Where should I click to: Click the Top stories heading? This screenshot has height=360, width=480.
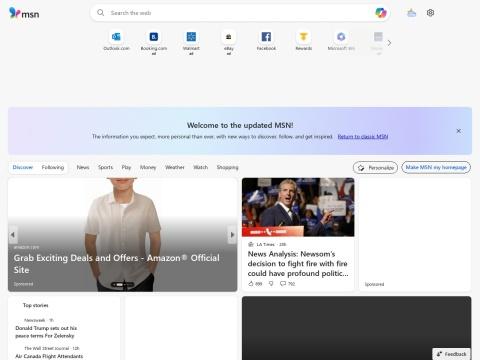[x=35, y=305]
